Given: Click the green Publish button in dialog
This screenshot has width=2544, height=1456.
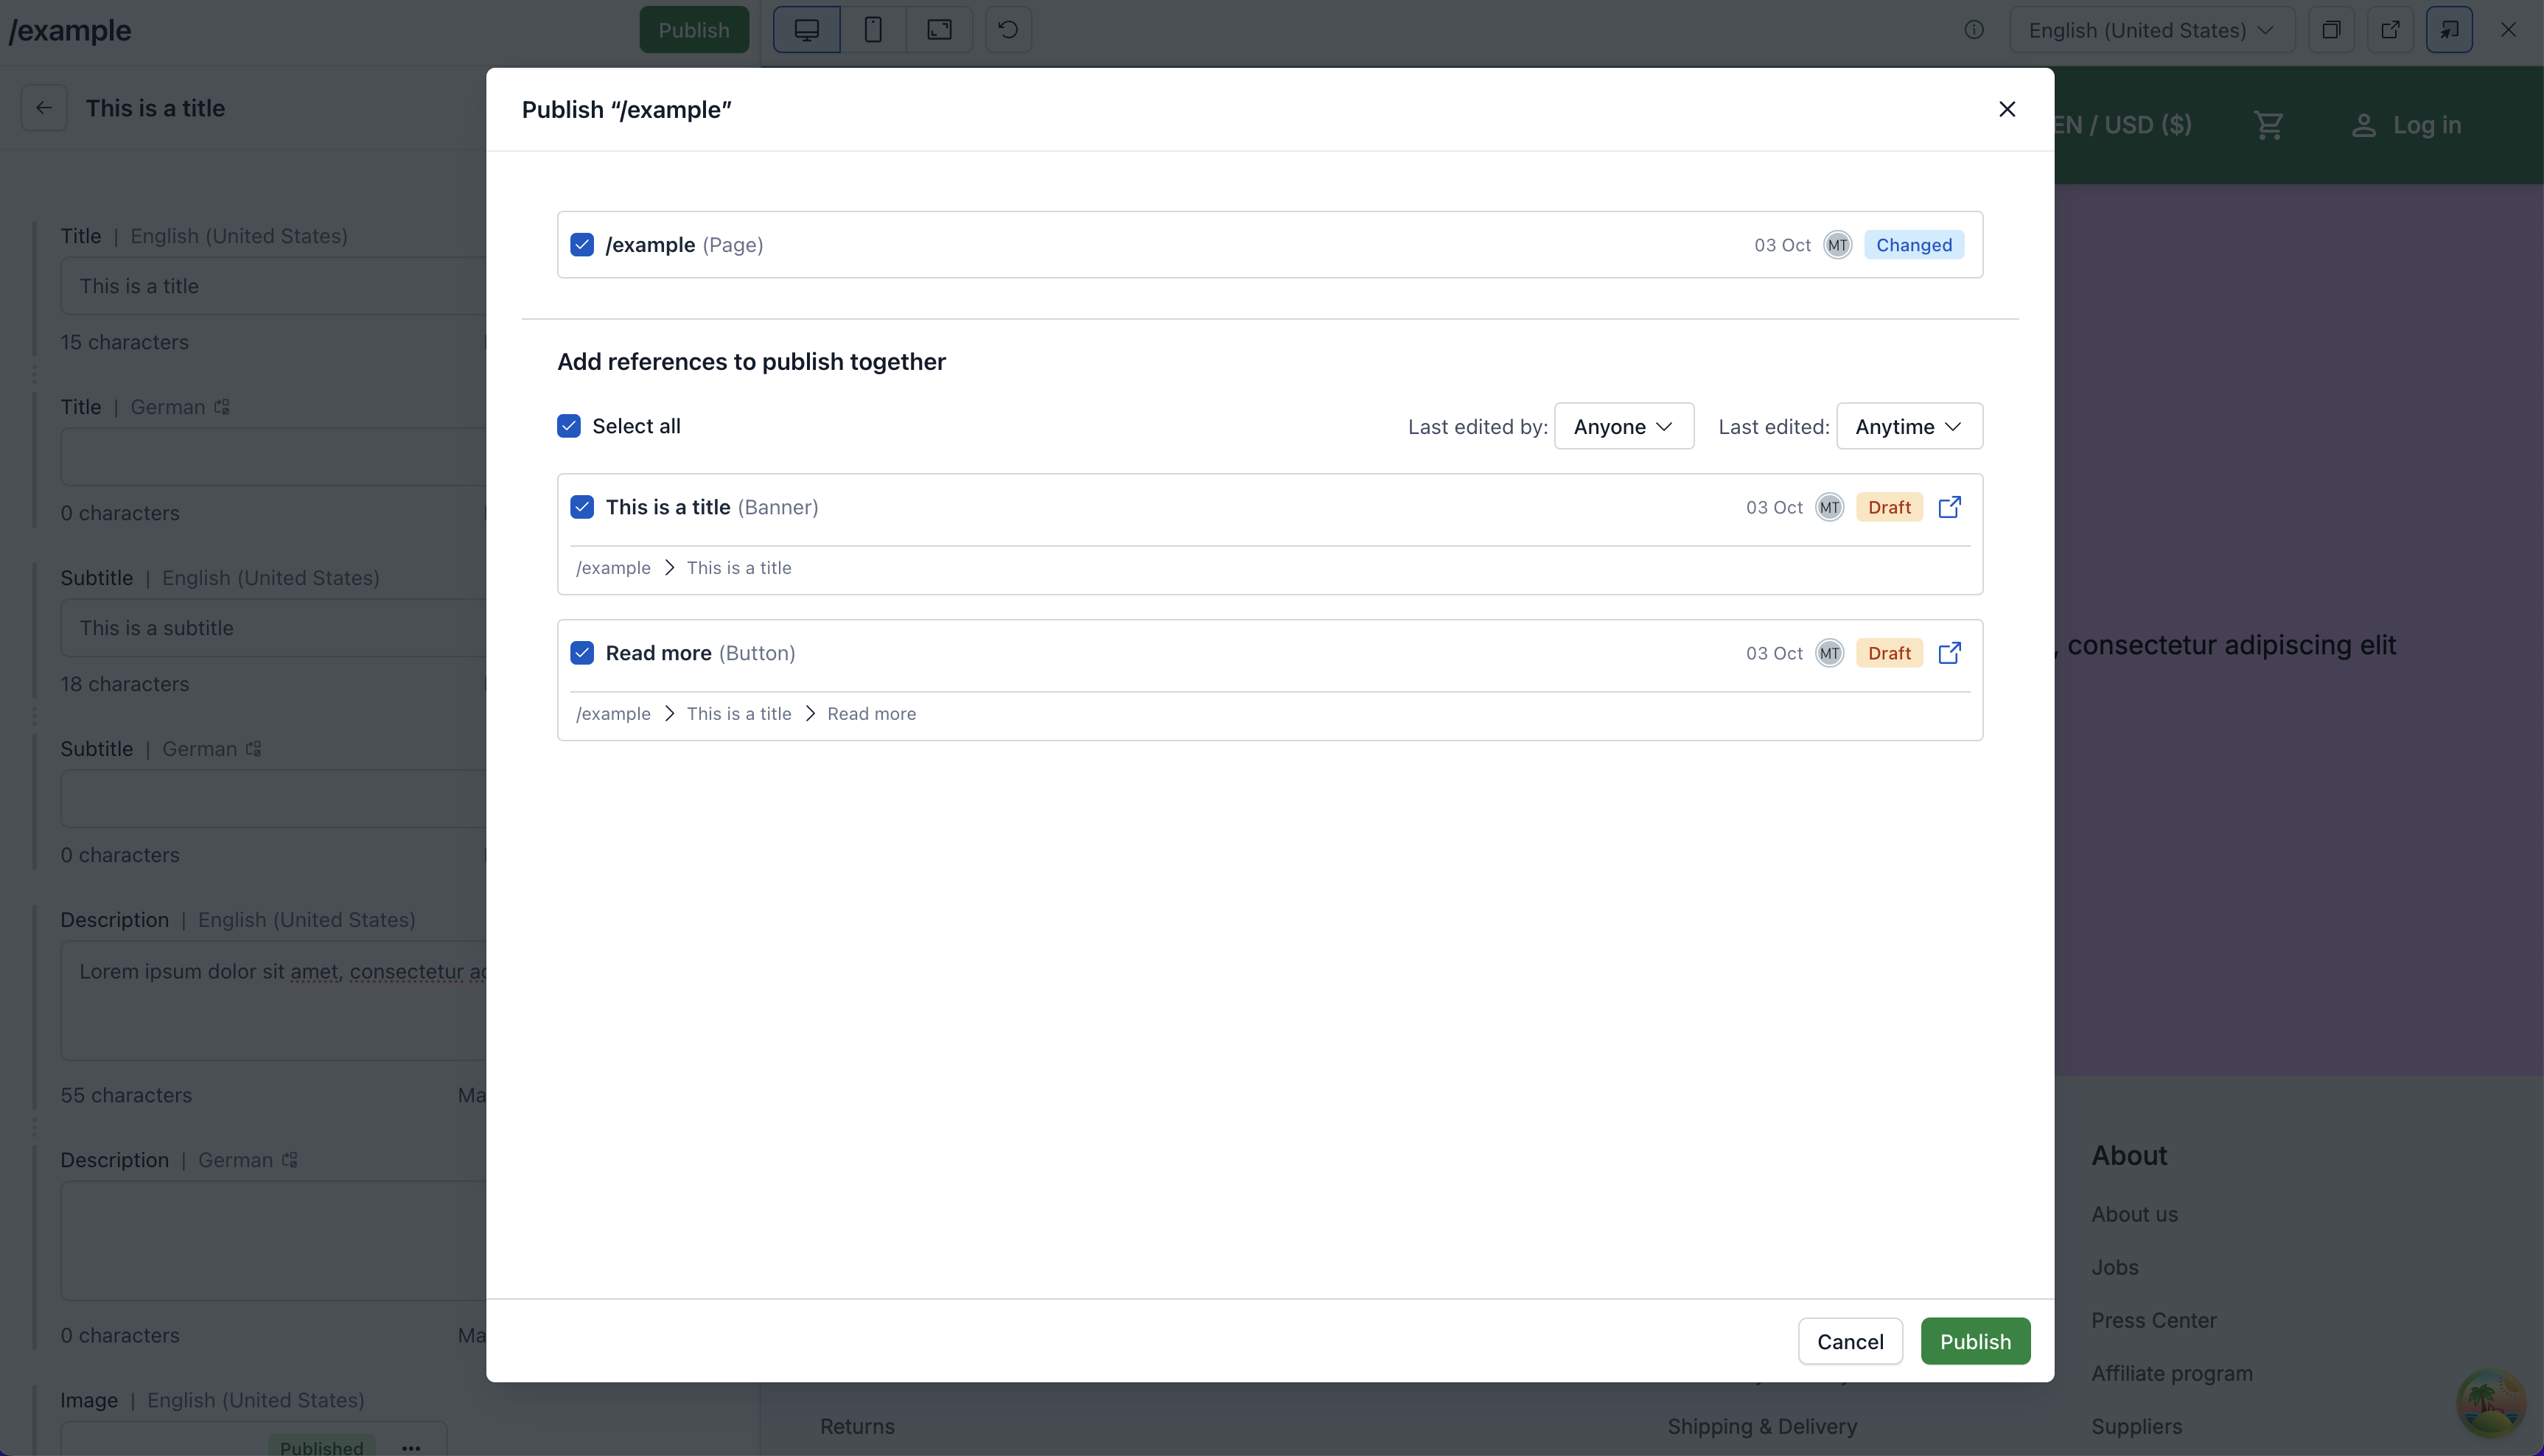Looking at the screenshot, I should click(x=1975, y=1341).
